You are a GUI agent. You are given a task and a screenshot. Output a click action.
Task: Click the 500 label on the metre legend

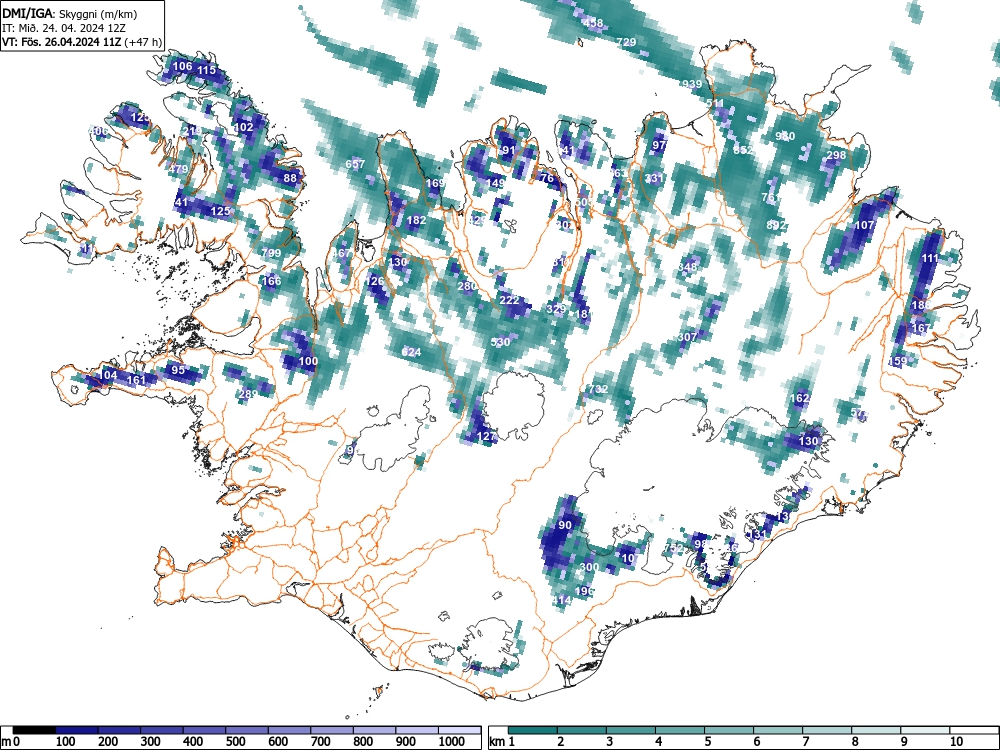(x=235, y=742)
